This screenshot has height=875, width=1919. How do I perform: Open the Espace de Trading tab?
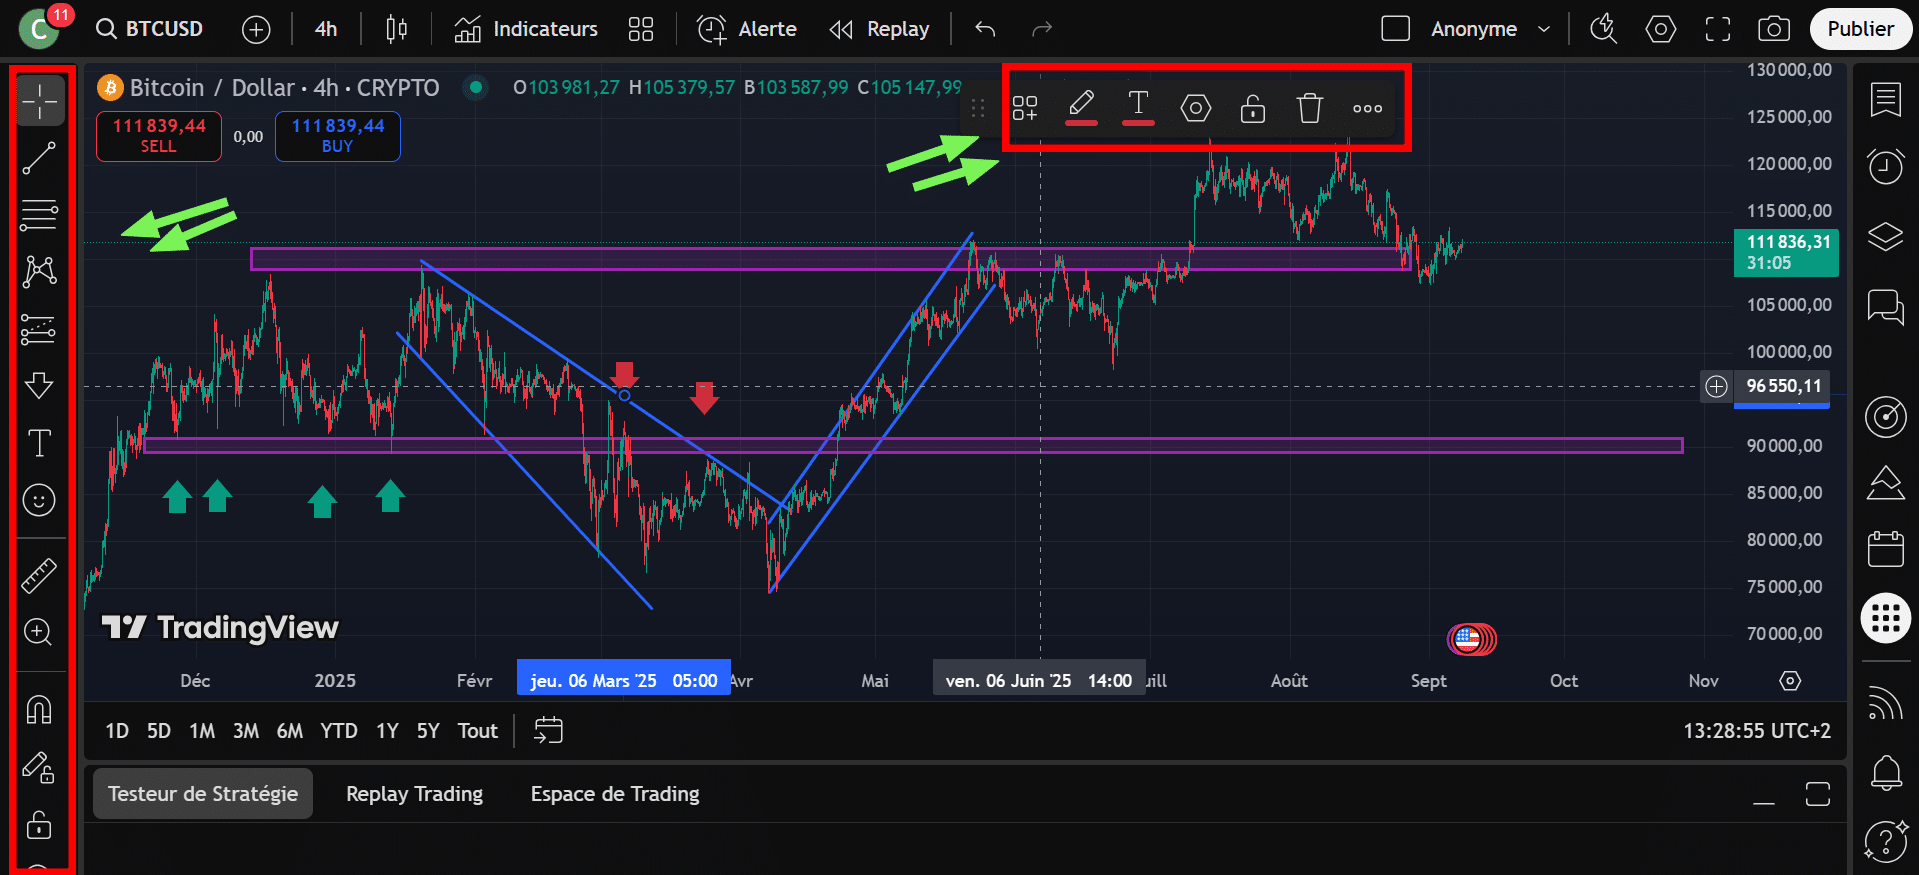(x=614, y=794)
